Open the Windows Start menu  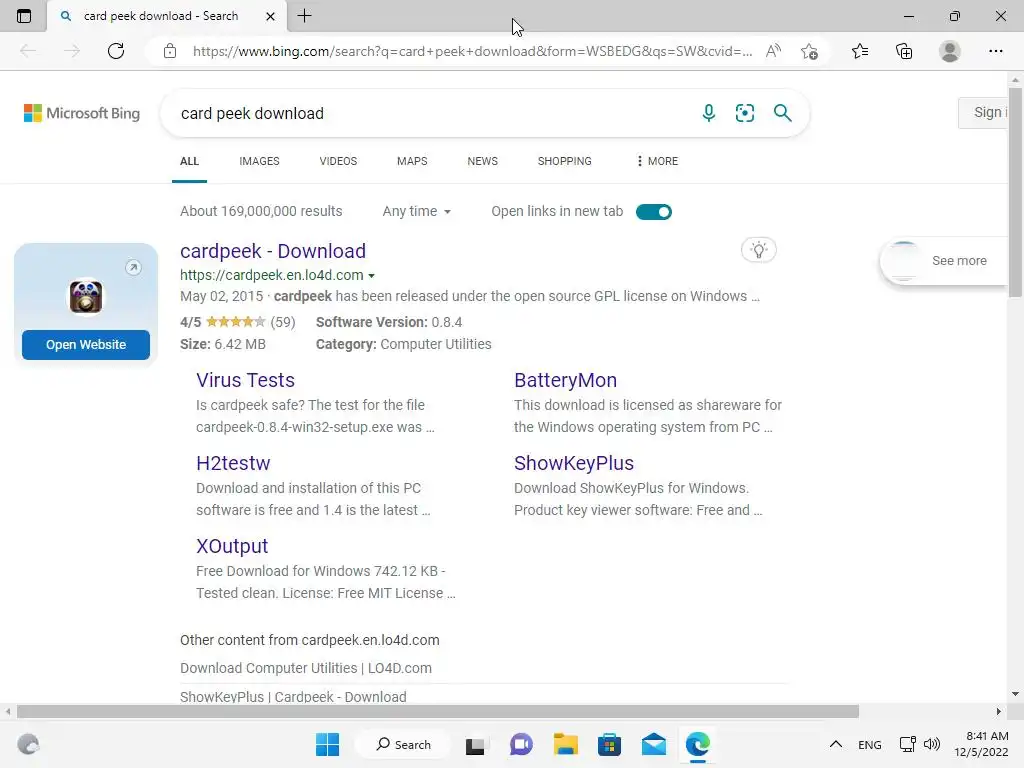tap(327, 744)
